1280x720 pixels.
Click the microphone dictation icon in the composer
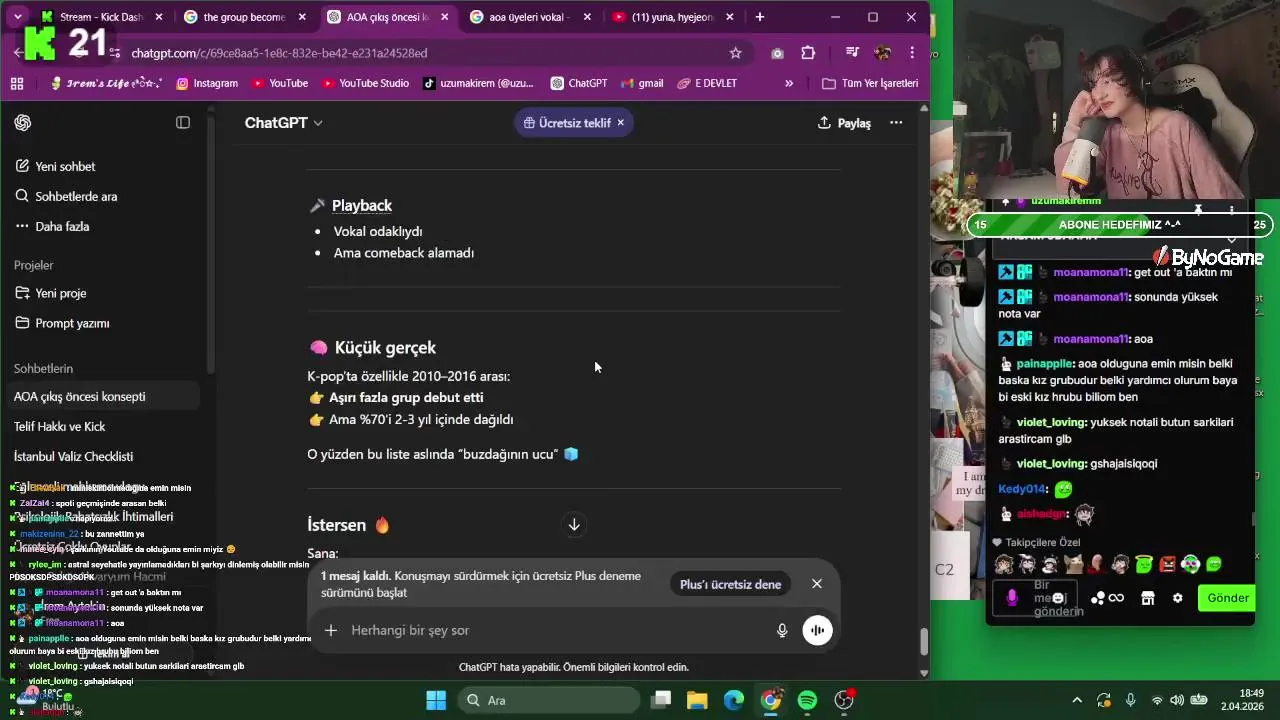click(782, 630)
